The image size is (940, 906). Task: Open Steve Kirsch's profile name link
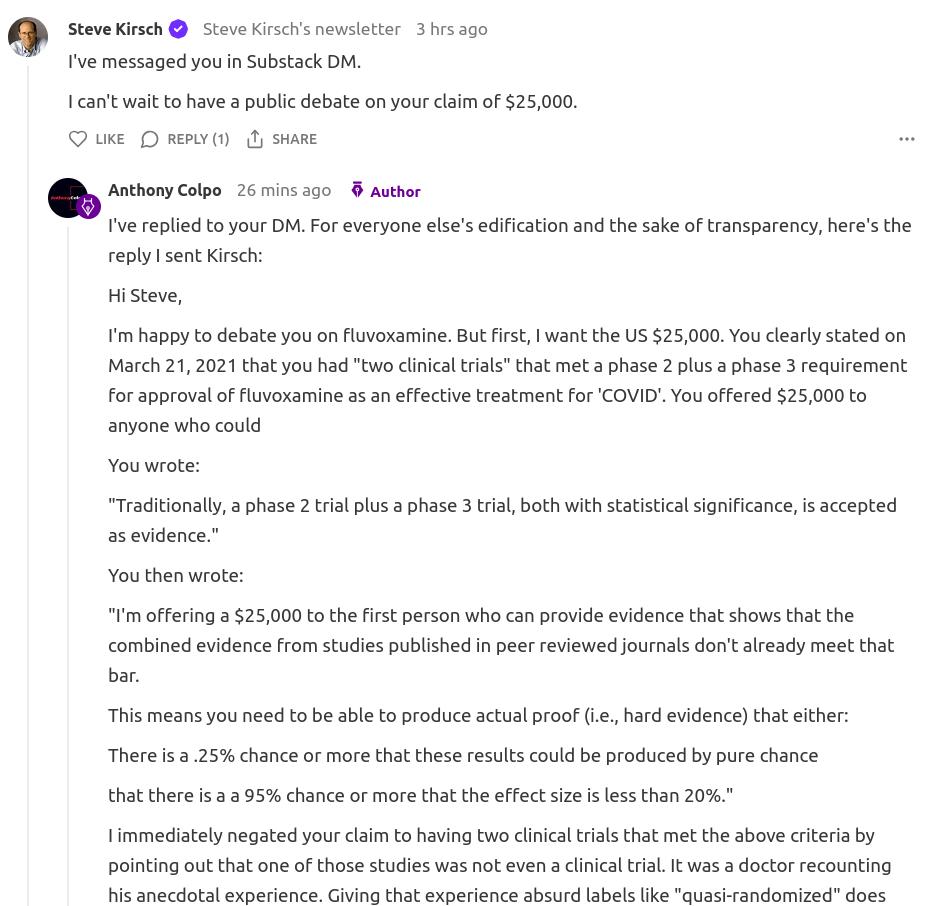tap(115, 29)
